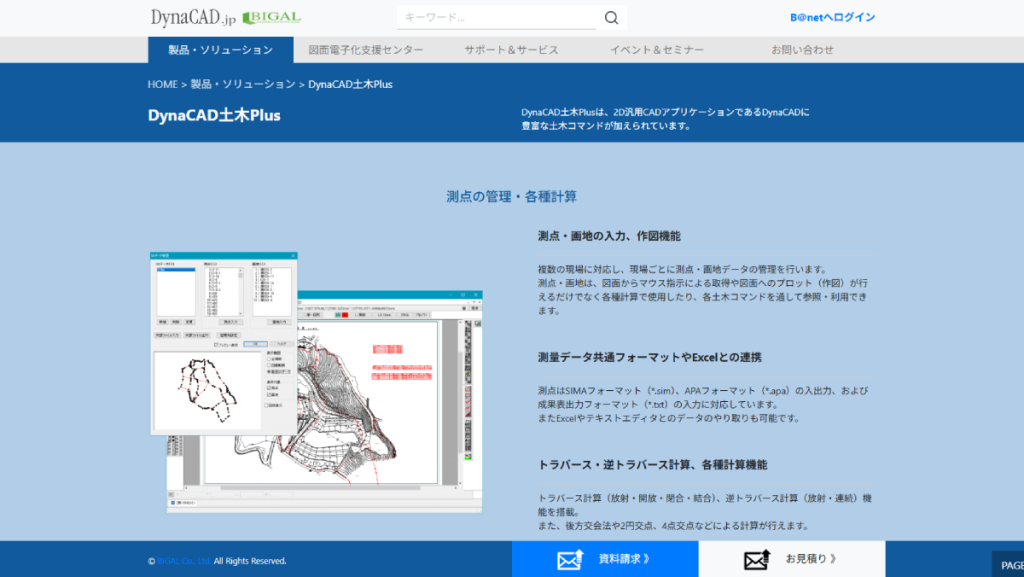
Task: Open the 図面電子化支援センター menu
Action: pyautogui.click(x=366, y=50)
